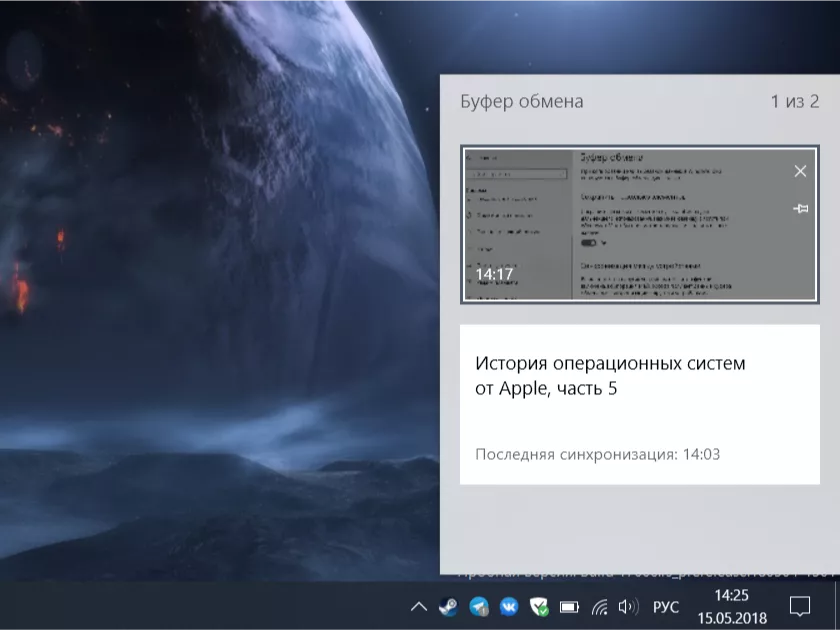Open the volume speaker control
Image resolution: width=840 pixels, height=630 pixels.
[x=628, y=606]
